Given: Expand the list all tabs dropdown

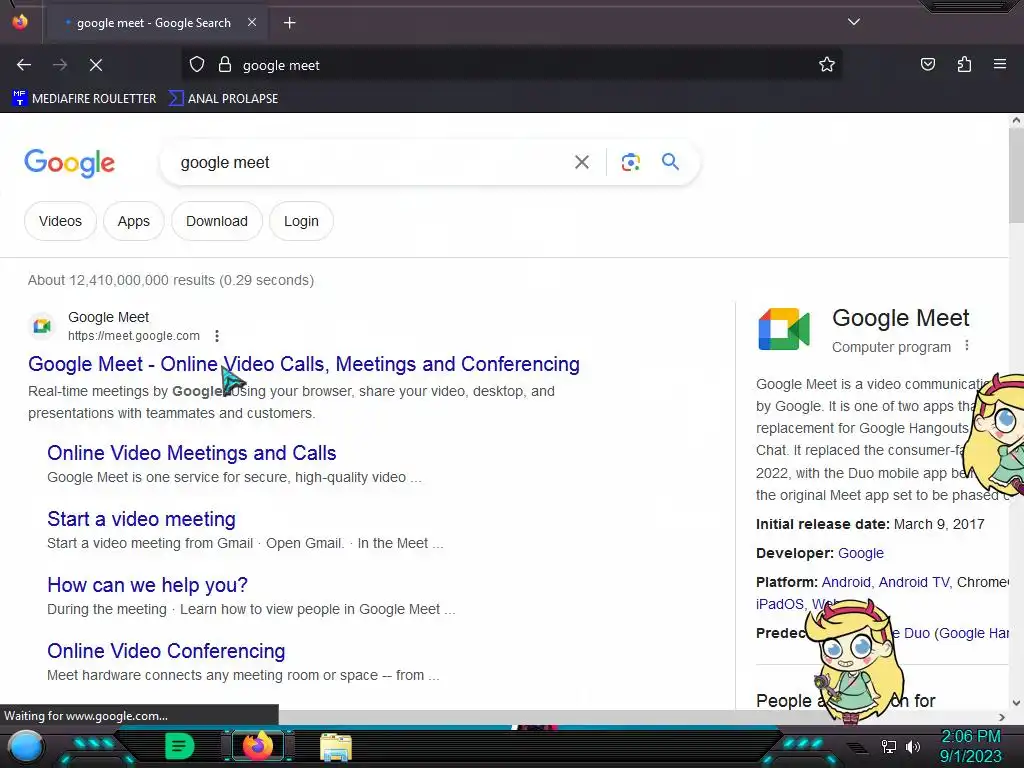Looking at the screenshot, I should pyautogui.click(x=854, y=22).
